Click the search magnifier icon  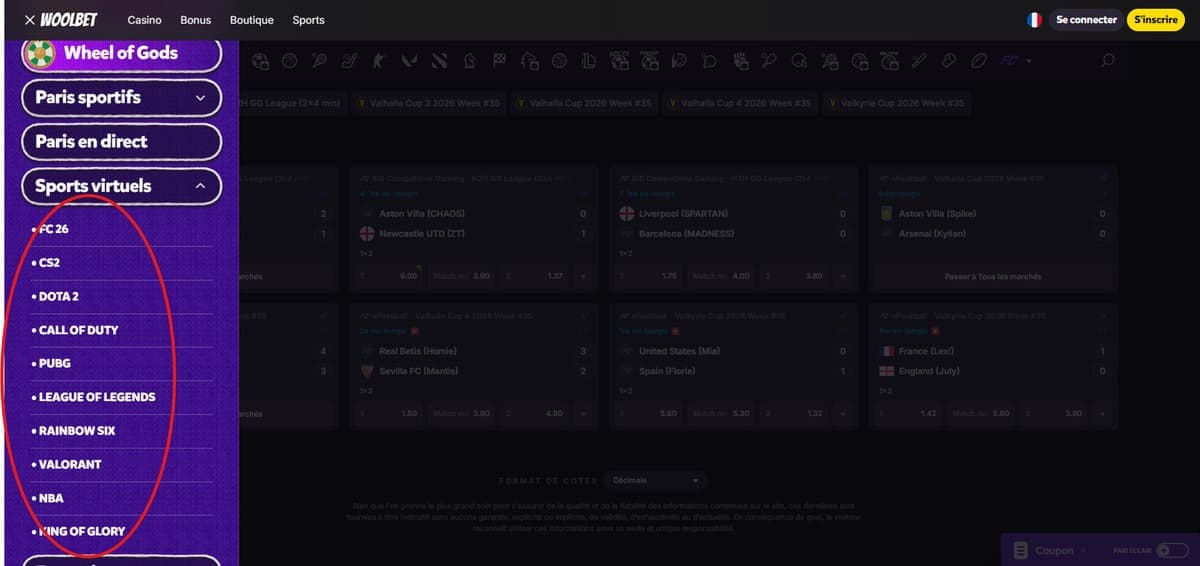(1107, 61)
